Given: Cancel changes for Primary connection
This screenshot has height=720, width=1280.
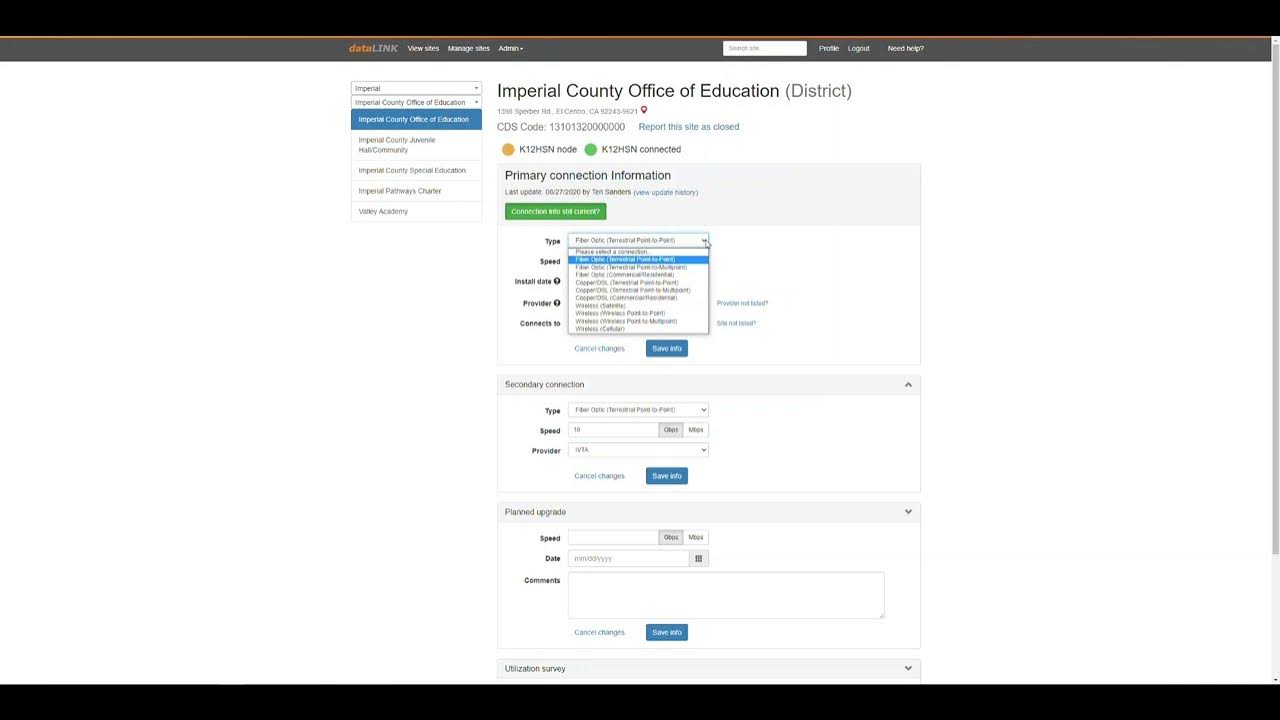Looking at the screenshot, I should tap(599, 348).
